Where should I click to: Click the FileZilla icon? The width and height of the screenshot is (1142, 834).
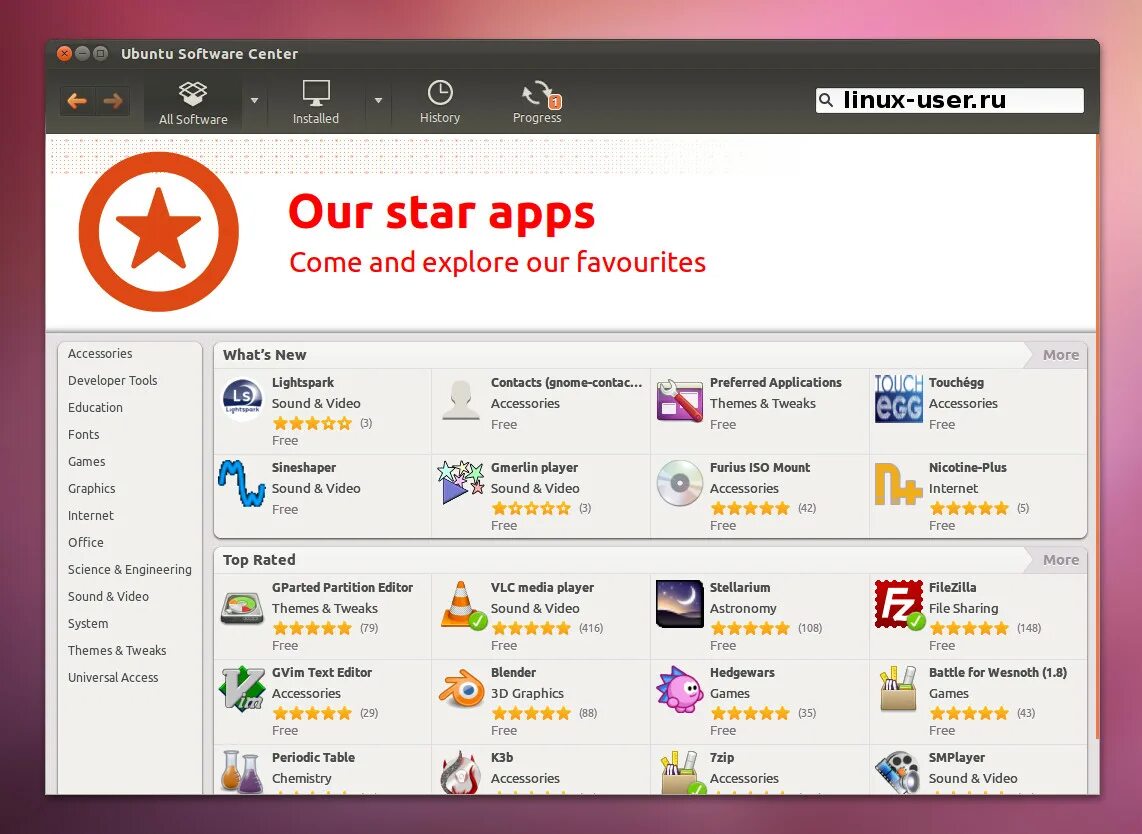tap(899, 605)
